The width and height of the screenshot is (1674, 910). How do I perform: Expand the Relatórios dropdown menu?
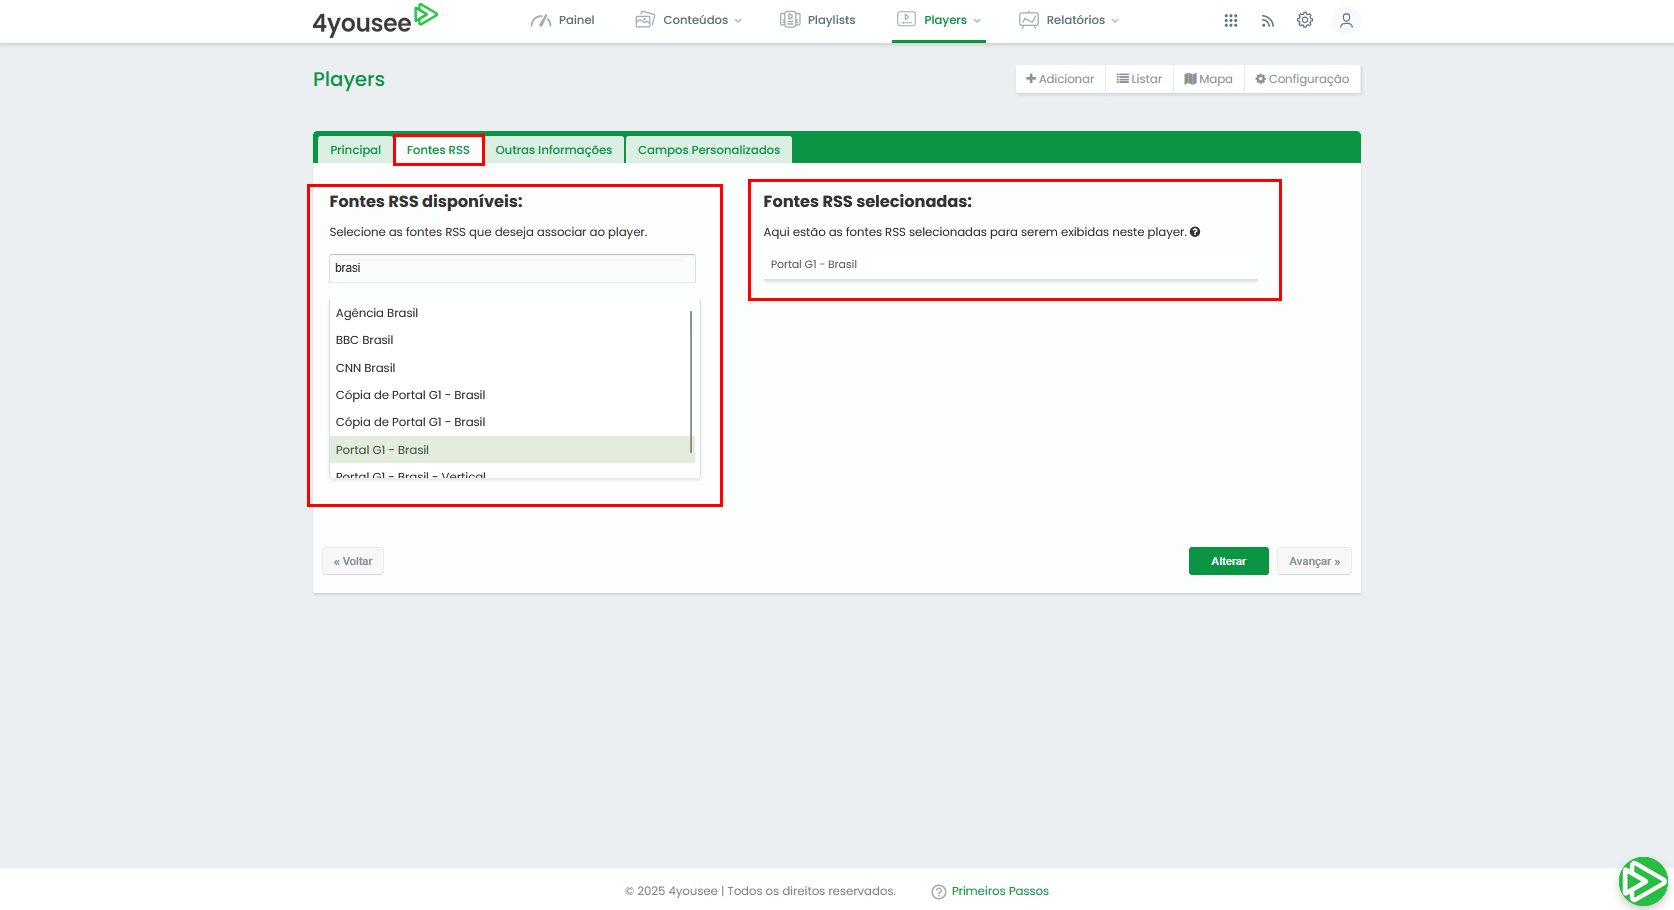(x=1069, y=20)
